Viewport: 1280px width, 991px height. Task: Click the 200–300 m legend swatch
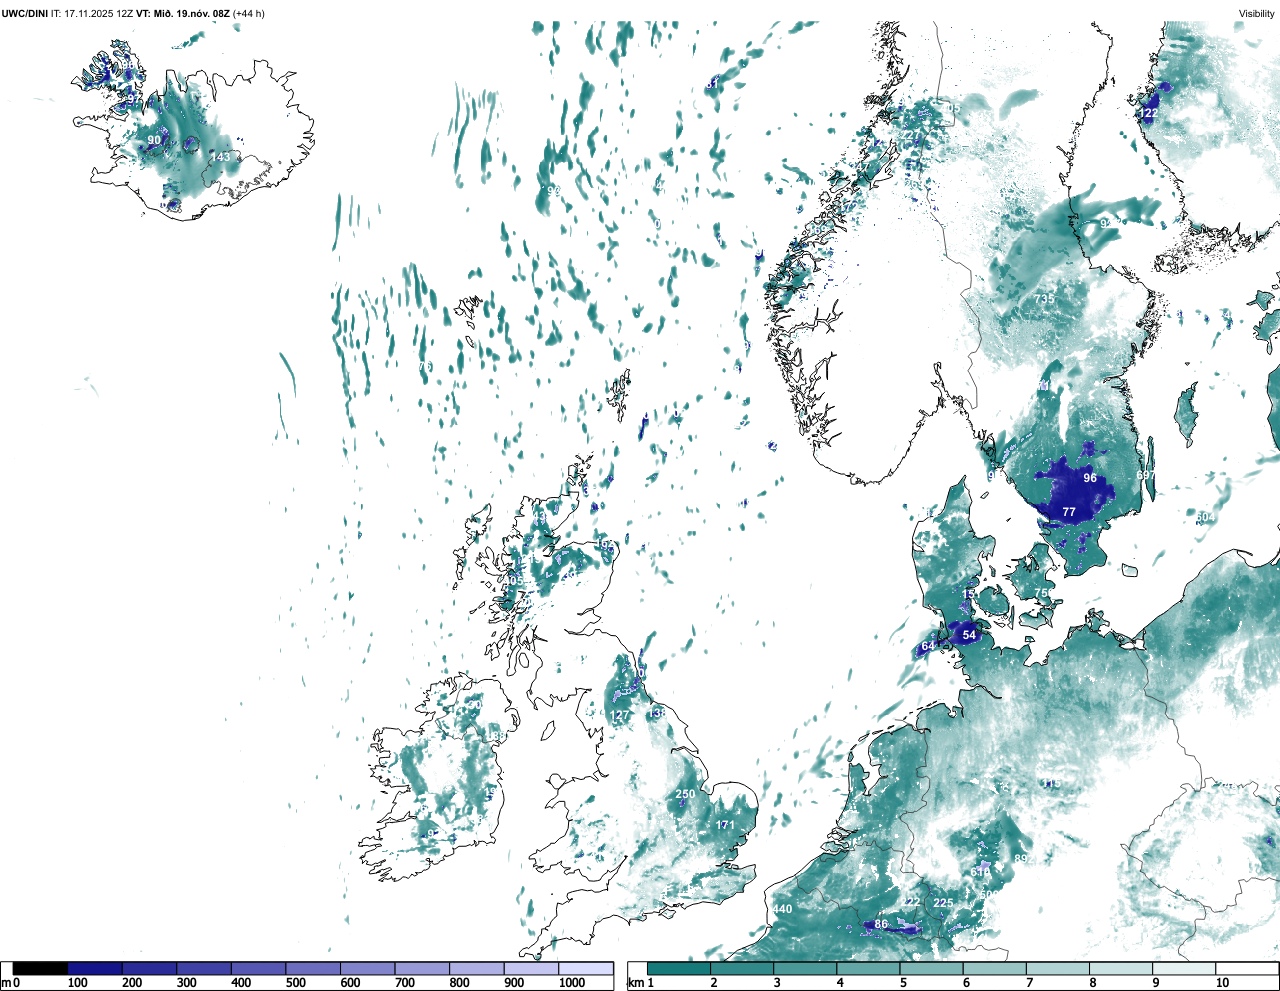149,969
